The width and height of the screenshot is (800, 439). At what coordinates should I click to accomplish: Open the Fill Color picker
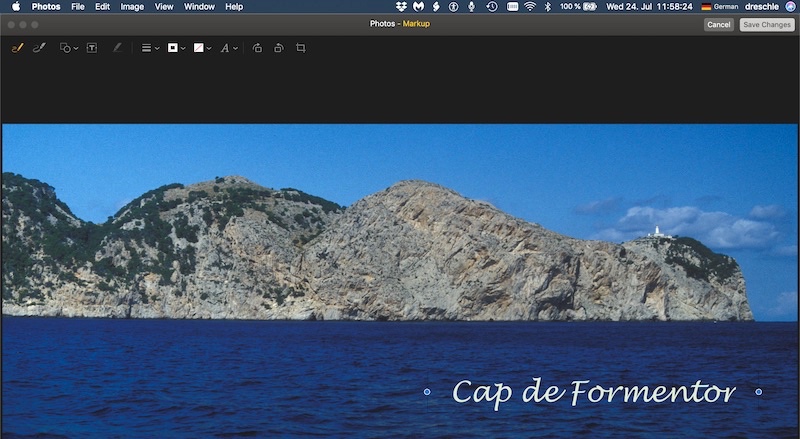click(201, 47)
